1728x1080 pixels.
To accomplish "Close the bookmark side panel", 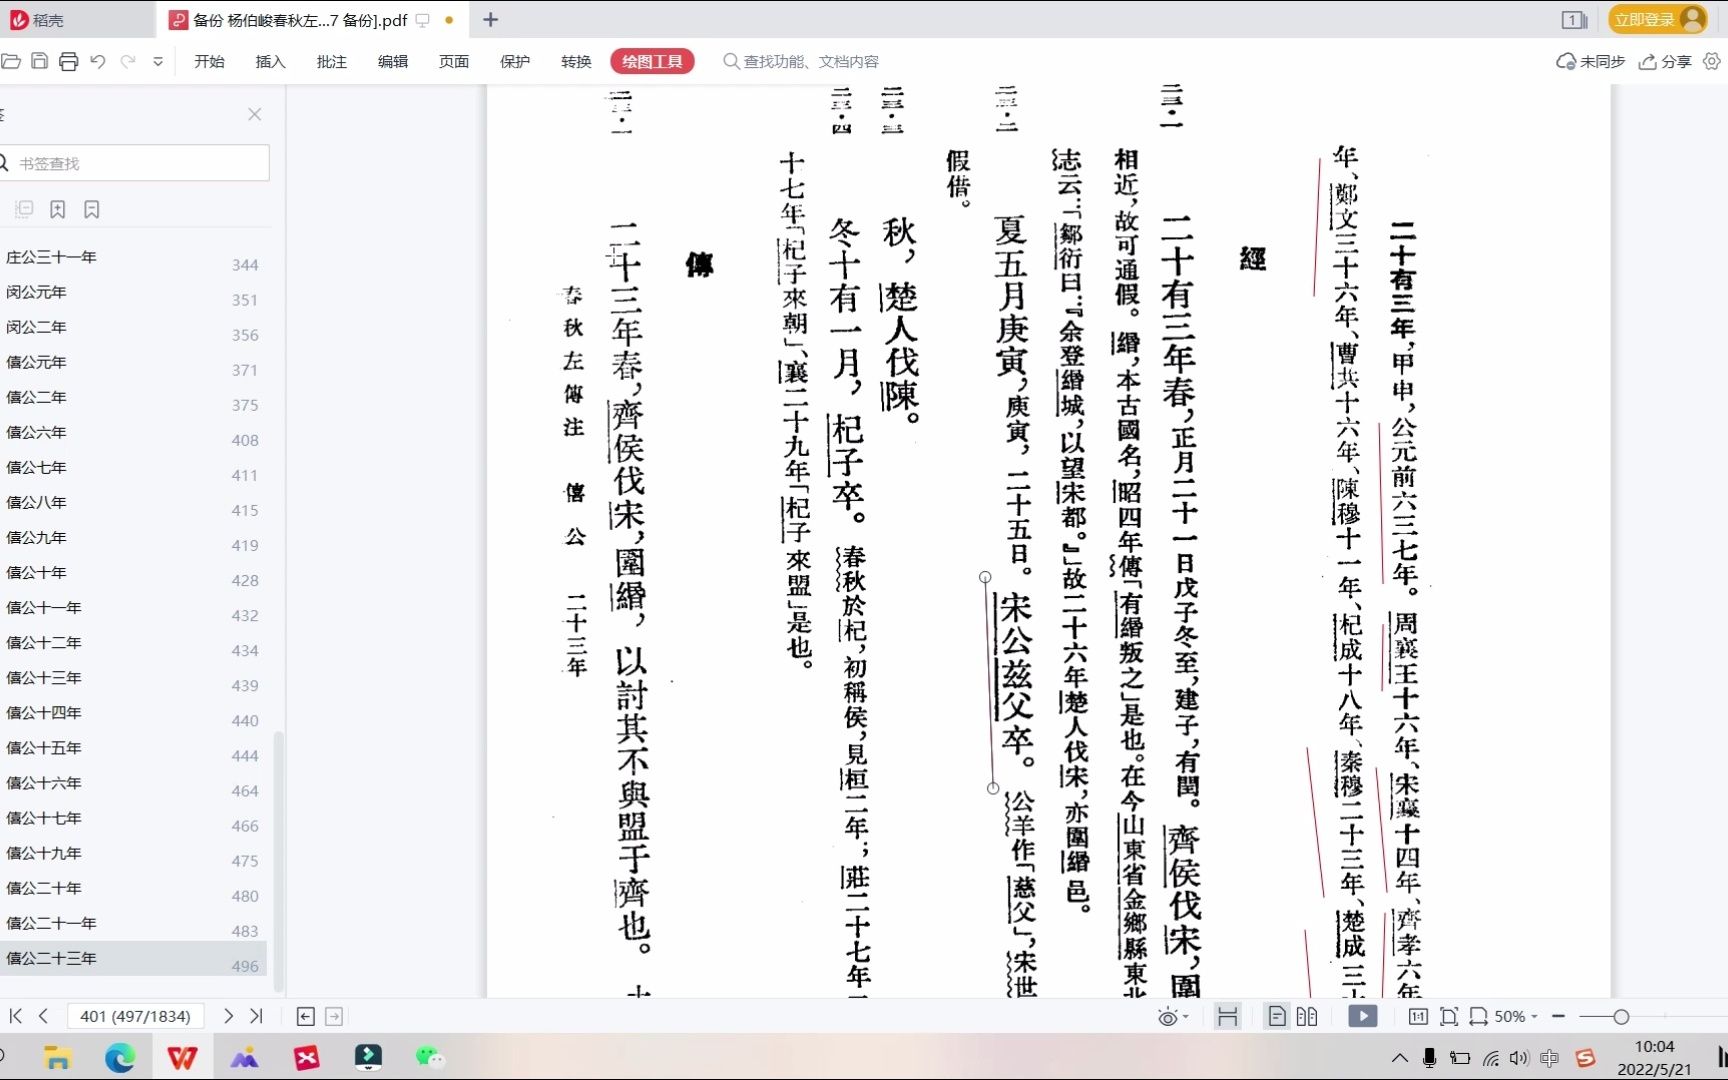I will pyautogui.click(x=255, y=114).
